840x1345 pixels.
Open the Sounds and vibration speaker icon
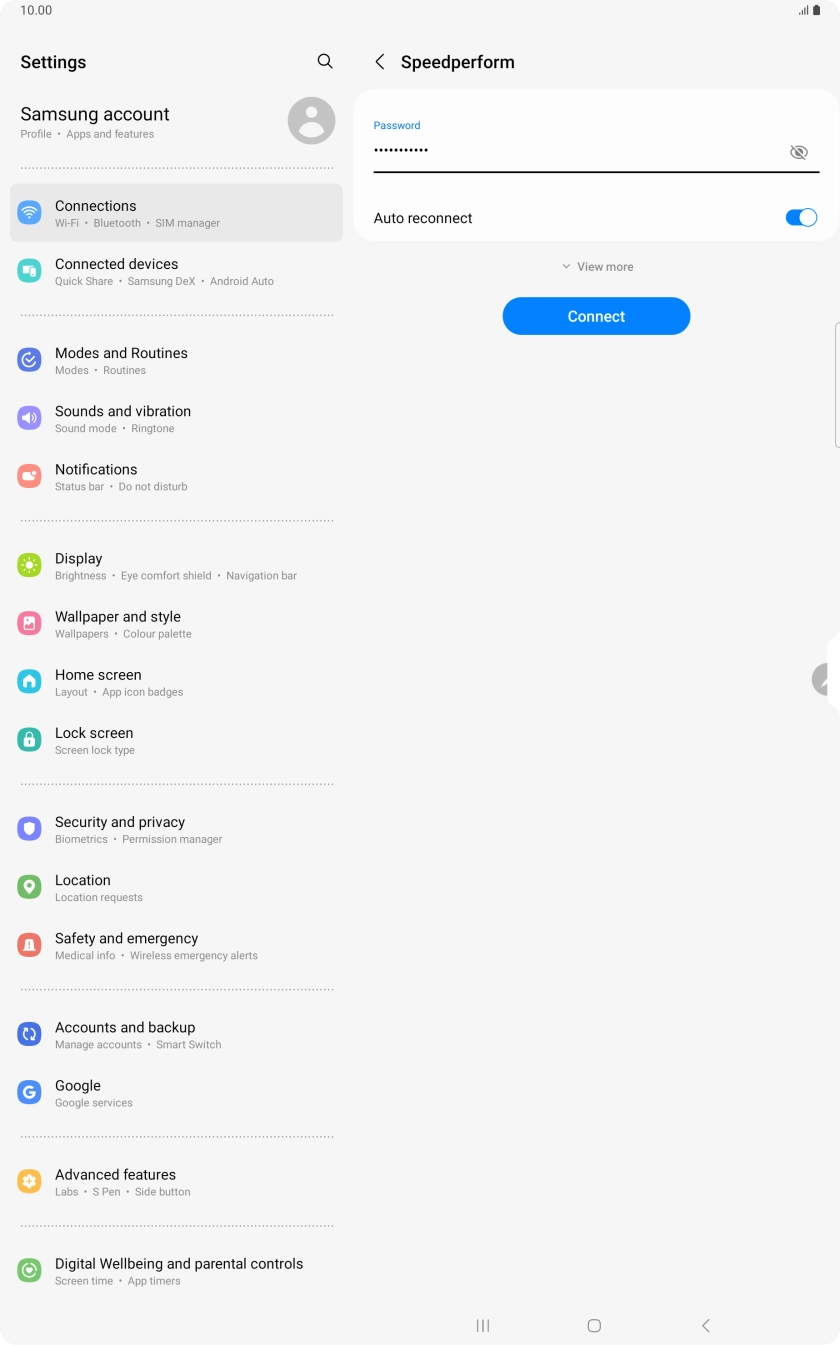pos(30,417)
